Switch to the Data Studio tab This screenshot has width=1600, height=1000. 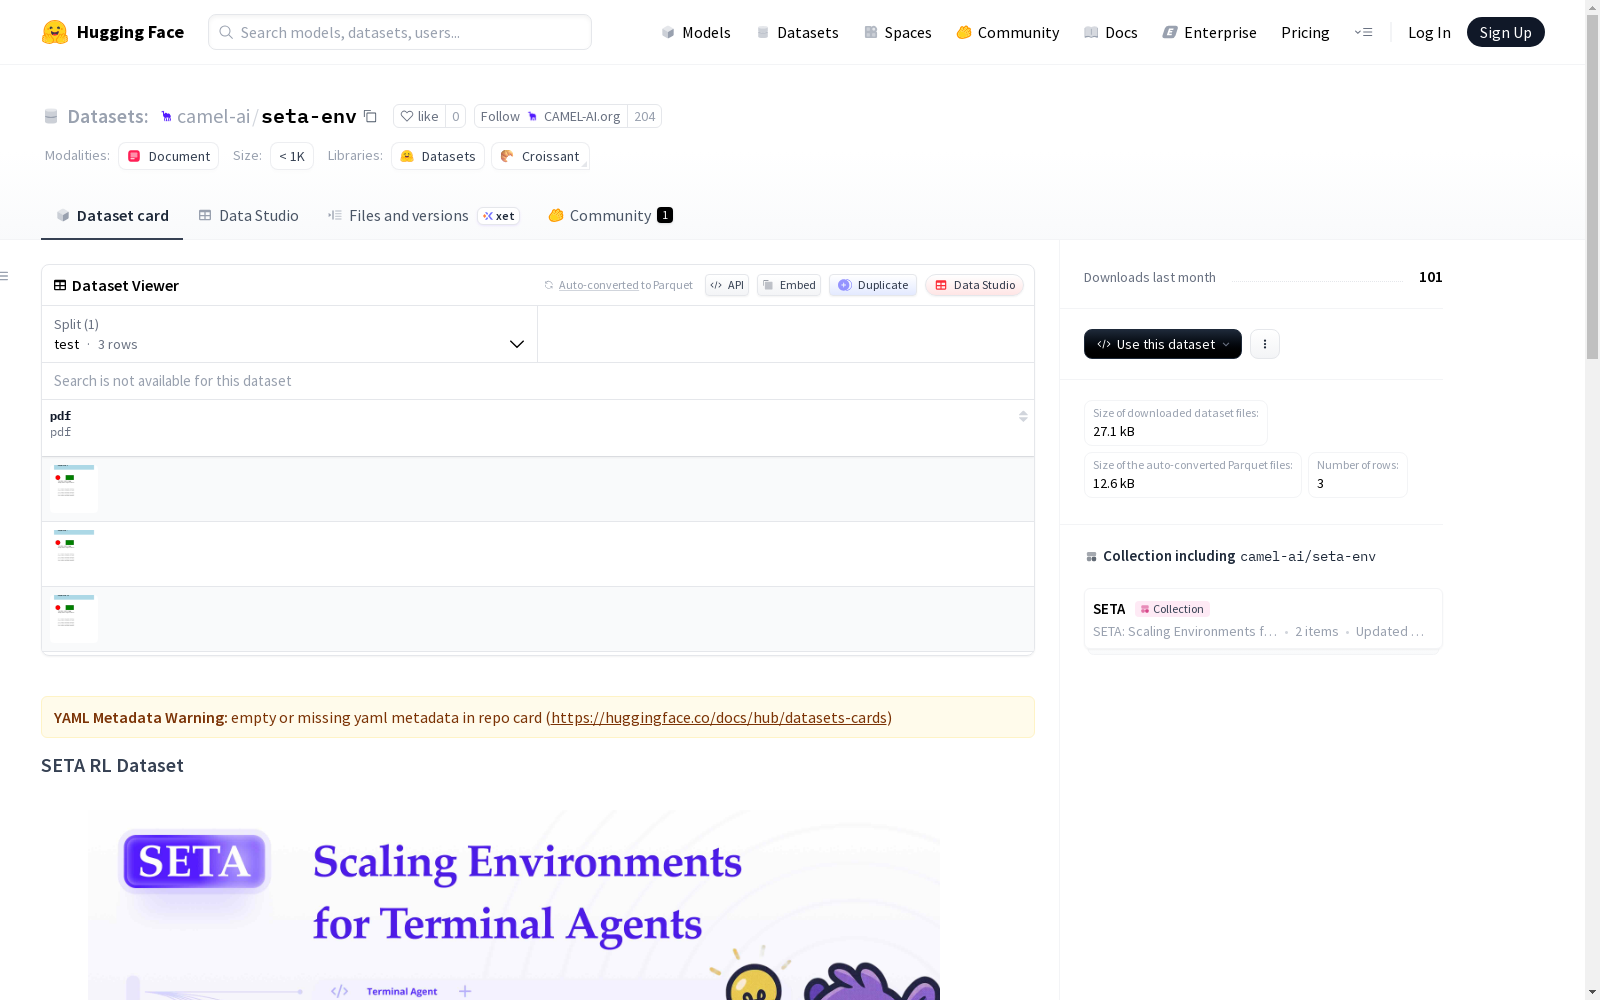(248, 216)
